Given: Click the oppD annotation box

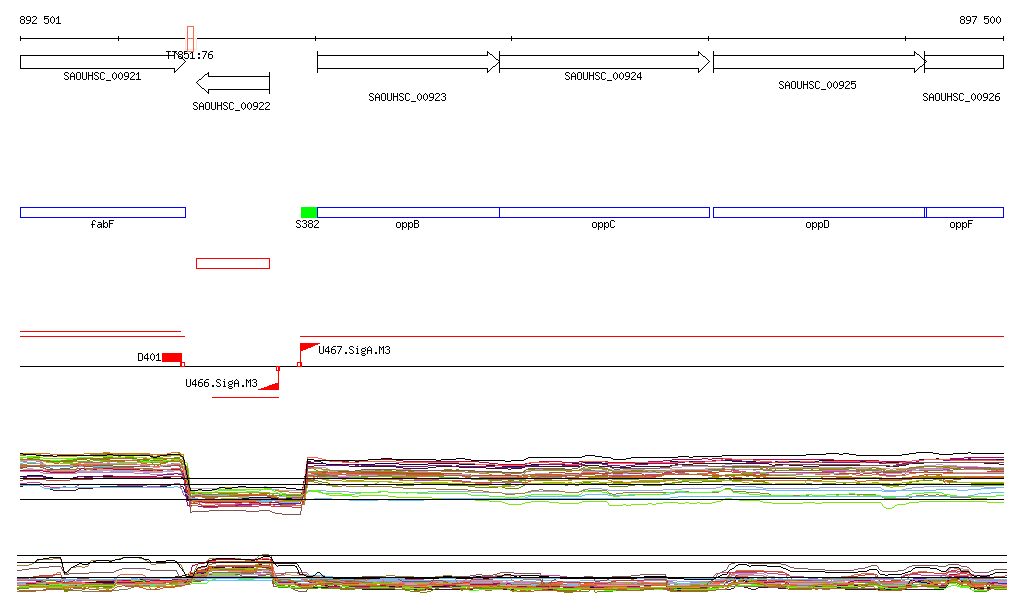Looking at the screenshot, I should click(818, 212).
